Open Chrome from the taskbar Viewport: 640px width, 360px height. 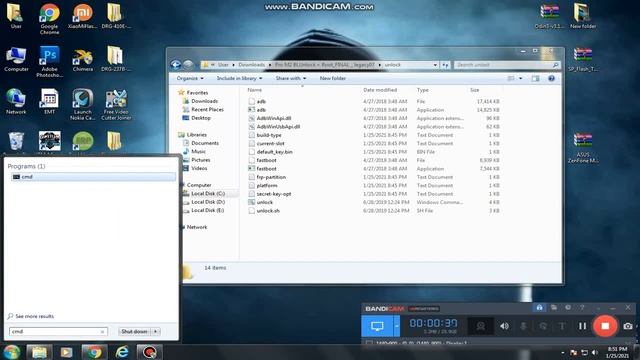pos(93,352)
